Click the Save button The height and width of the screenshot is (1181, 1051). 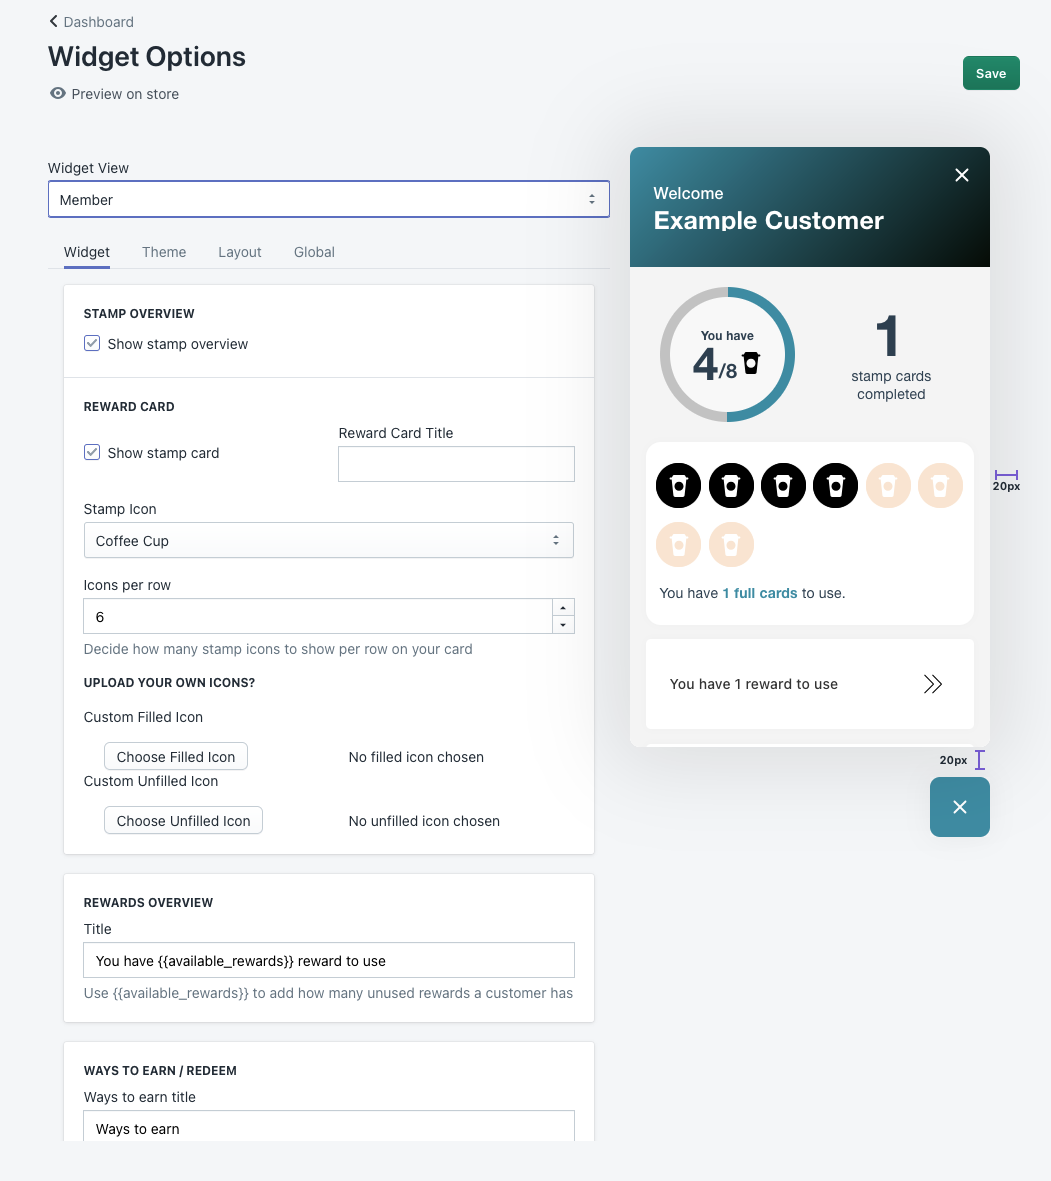click(x=990, y=73)
